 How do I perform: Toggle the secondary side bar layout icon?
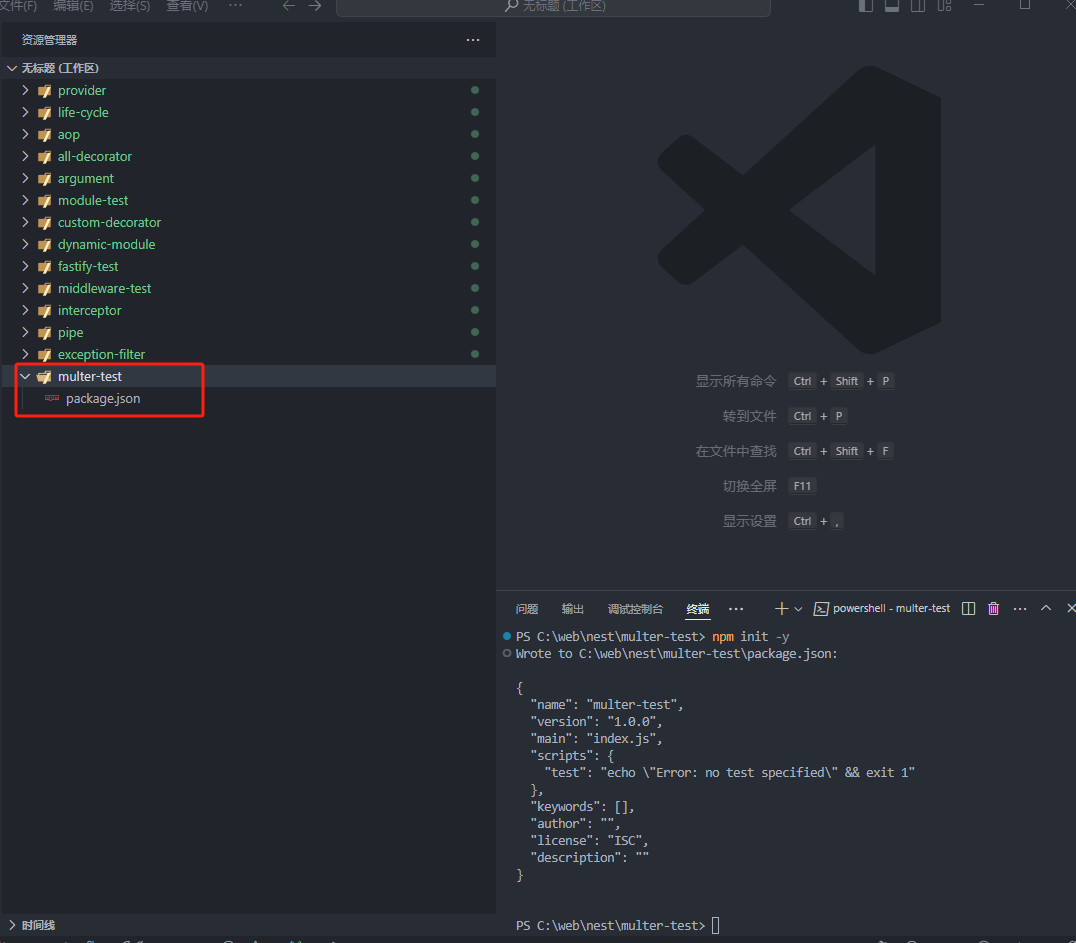click(x=918, y=5)
